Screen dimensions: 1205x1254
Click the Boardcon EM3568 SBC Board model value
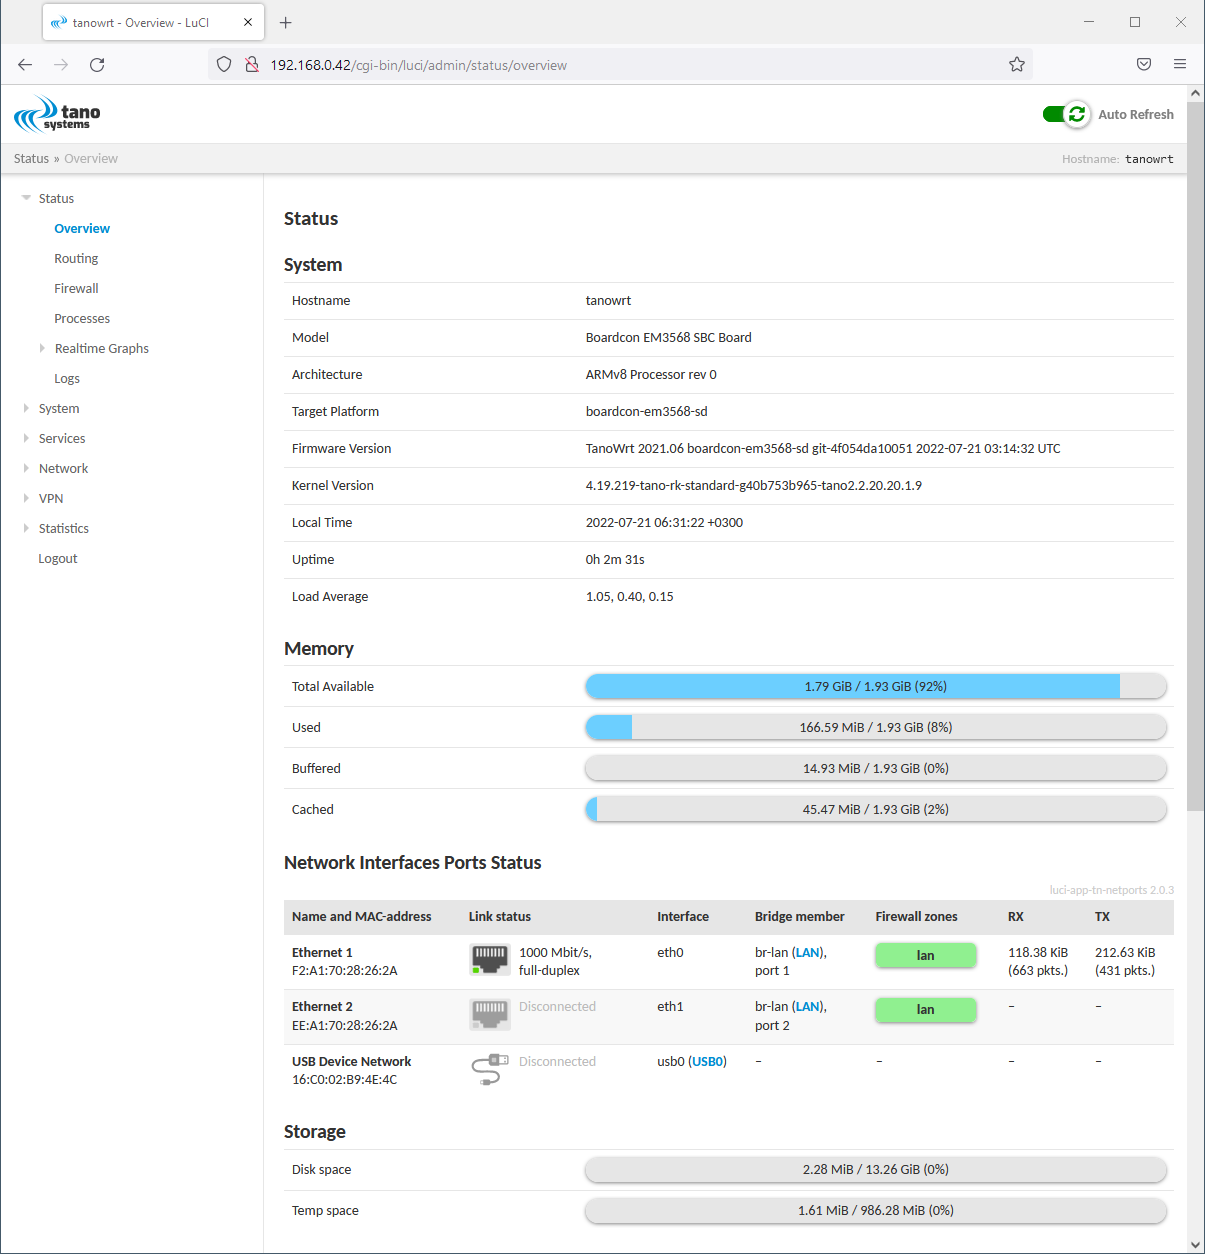click(x=669, y=338)
